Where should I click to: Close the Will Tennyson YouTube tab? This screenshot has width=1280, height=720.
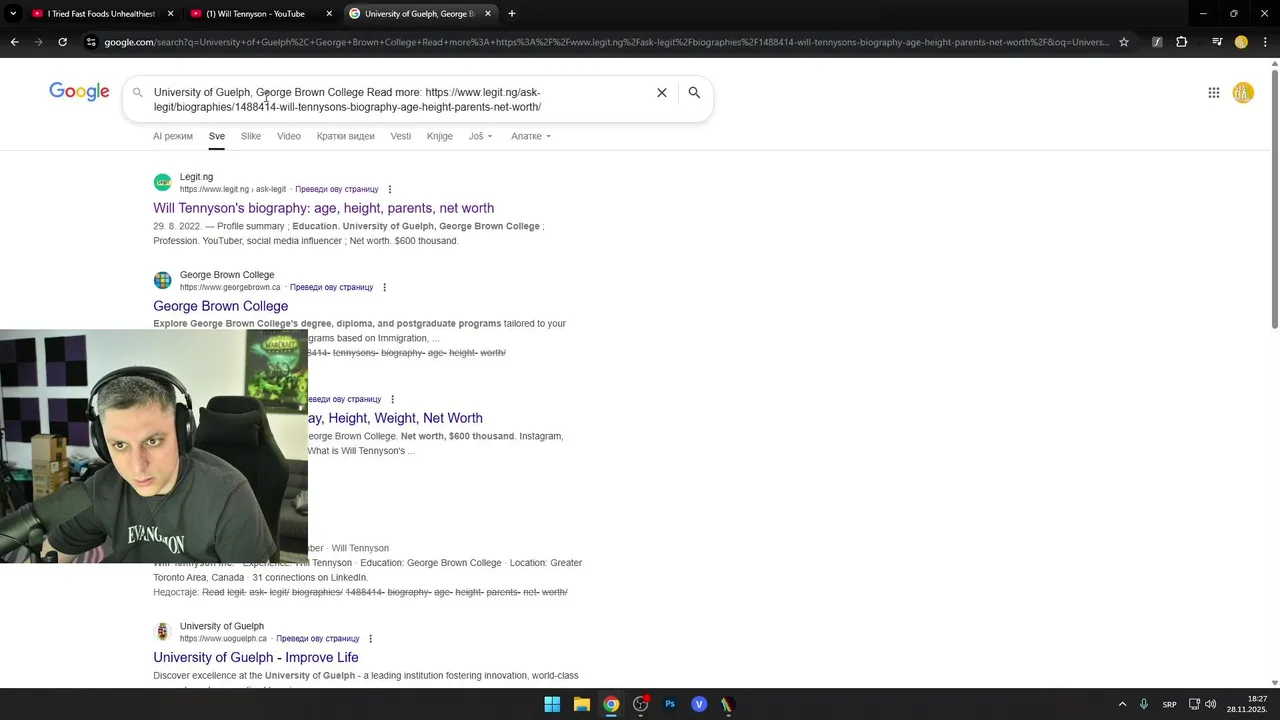coord(329,14)
